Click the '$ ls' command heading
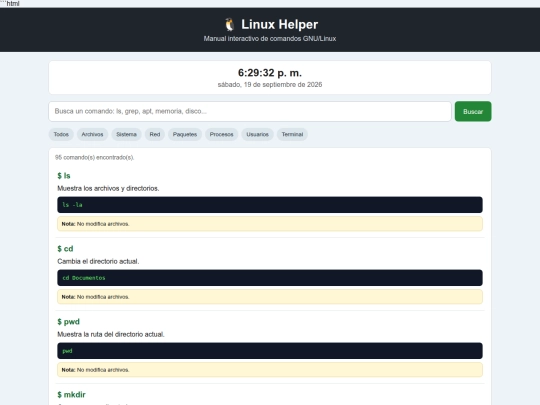Screen dimensions: 540x405 64,176
